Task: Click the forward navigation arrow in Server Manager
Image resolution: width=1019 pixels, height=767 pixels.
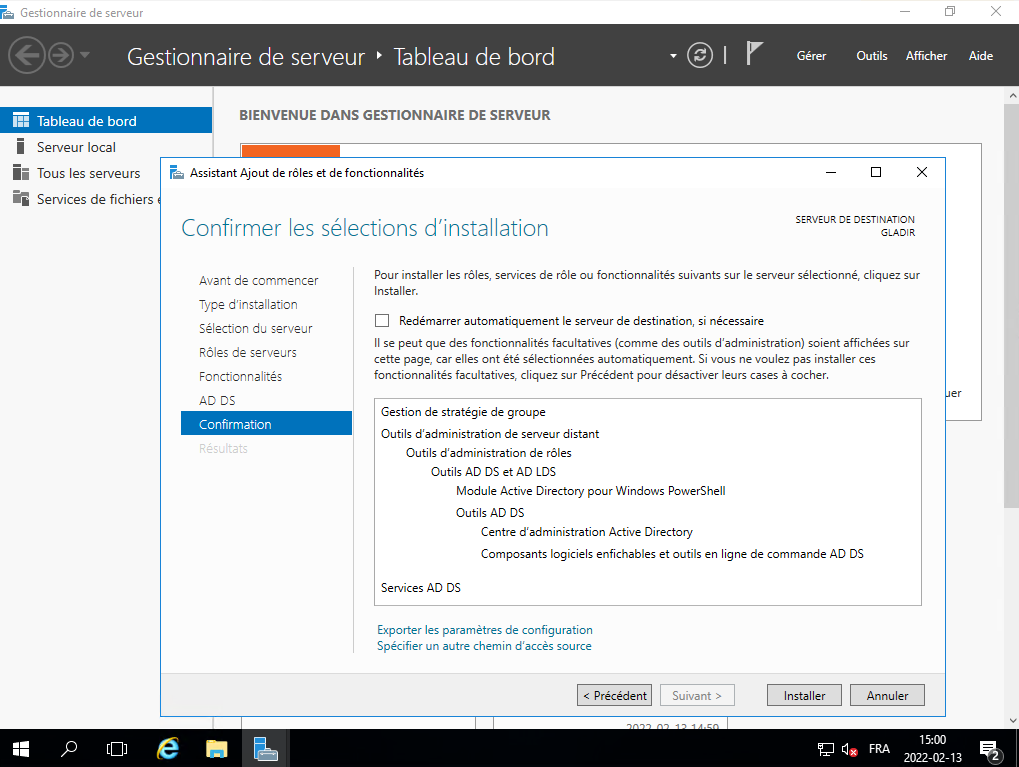Action: click(x=61, y=55)
